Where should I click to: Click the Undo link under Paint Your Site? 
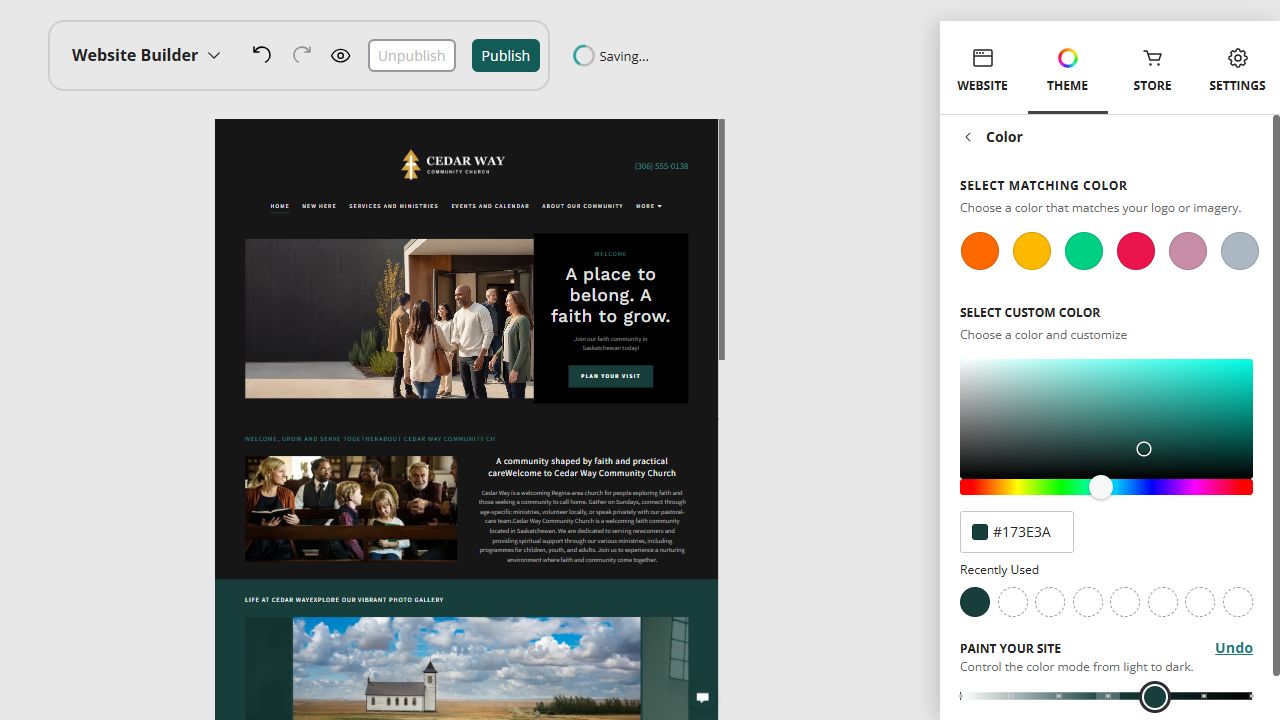[1234, 648]
